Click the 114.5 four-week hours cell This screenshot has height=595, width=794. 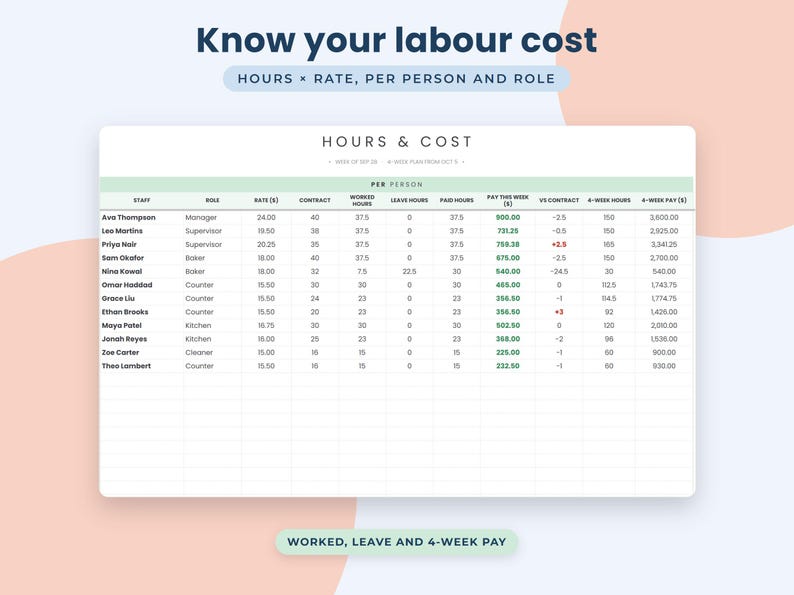609,298
